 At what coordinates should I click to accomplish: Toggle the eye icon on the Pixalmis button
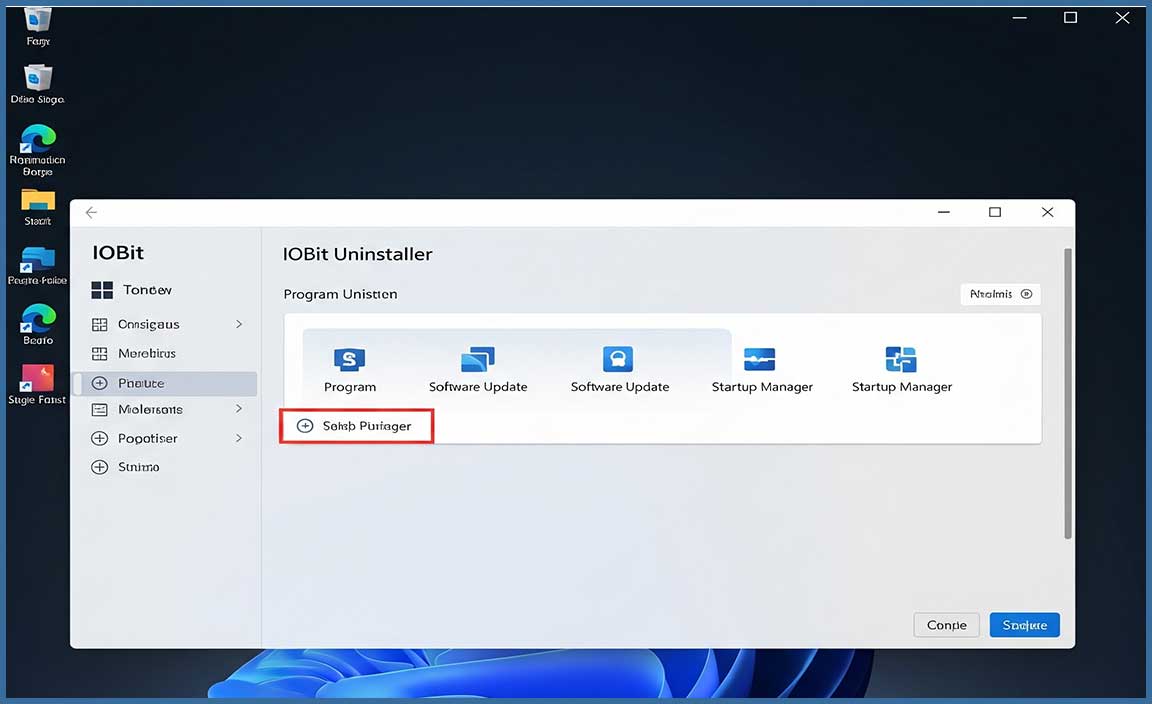(1026, 294)
